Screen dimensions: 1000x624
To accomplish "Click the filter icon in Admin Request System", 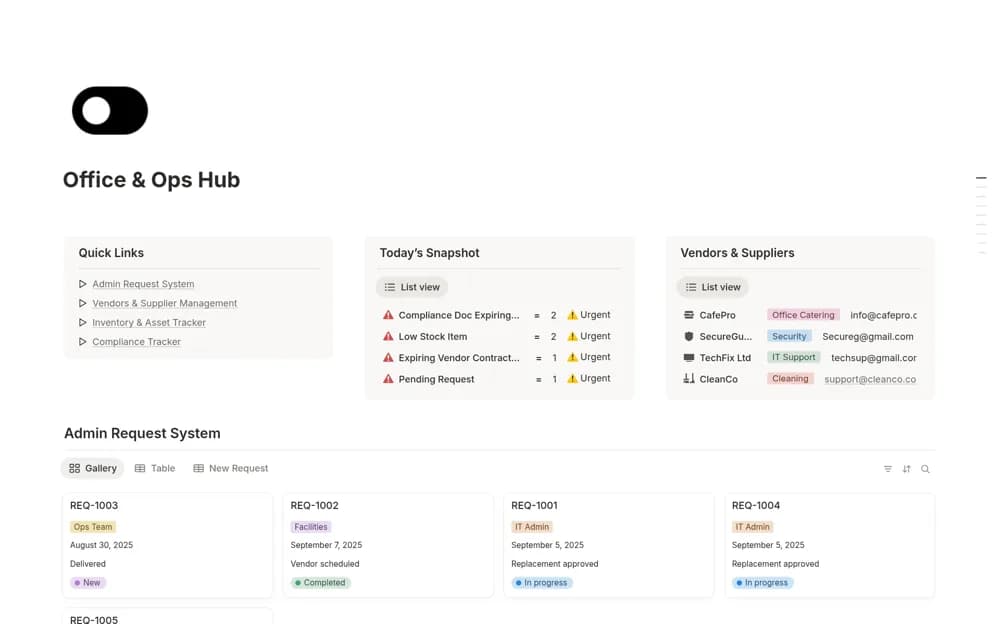I will [x=888, y=469].
